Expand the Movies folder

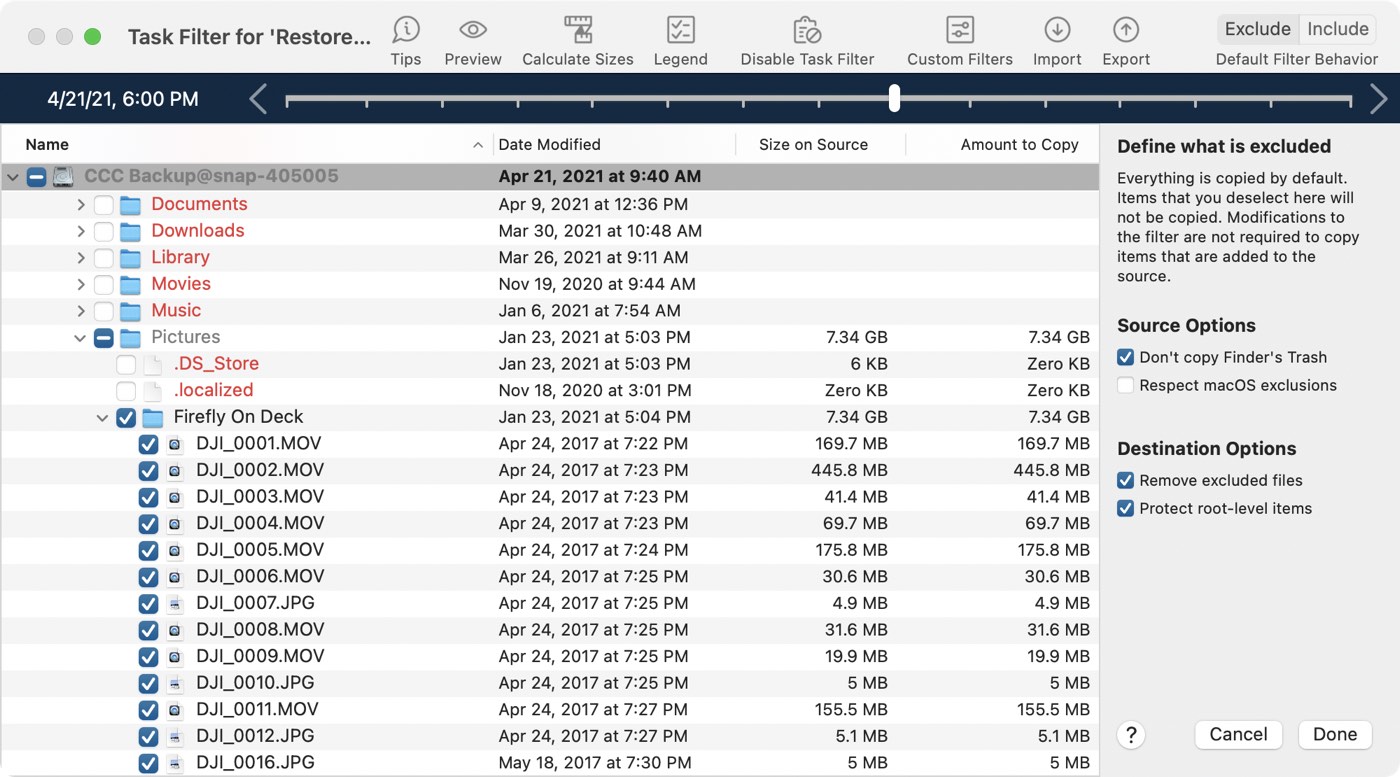pos(81,284)
